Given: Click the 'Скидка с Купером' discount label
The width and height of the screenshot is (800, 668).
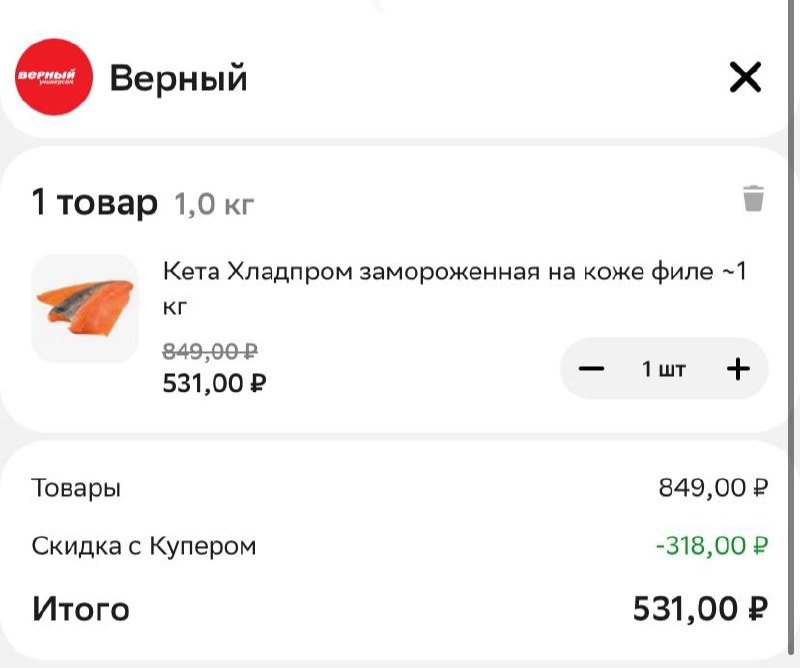Looking at the screenshot, I should (144, 547).
